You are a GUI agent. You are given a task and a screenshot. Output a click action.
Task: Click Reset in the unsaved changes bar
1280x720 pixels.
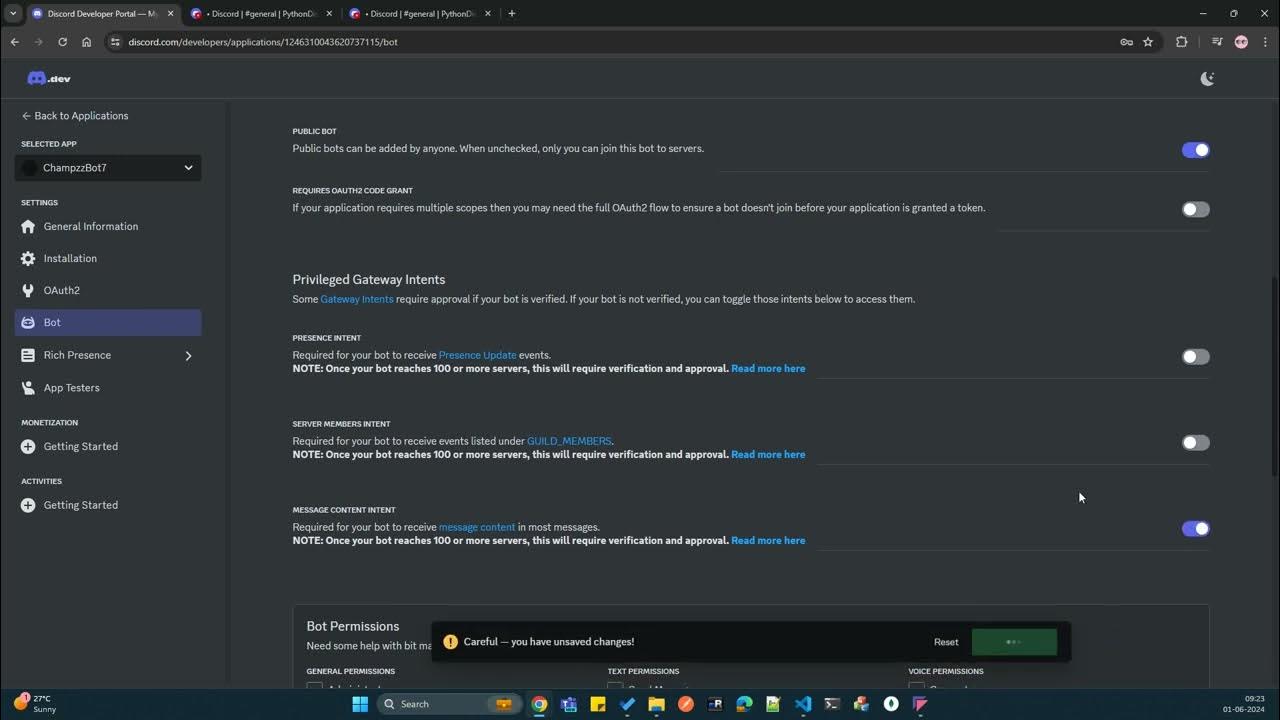click(946, 642)
